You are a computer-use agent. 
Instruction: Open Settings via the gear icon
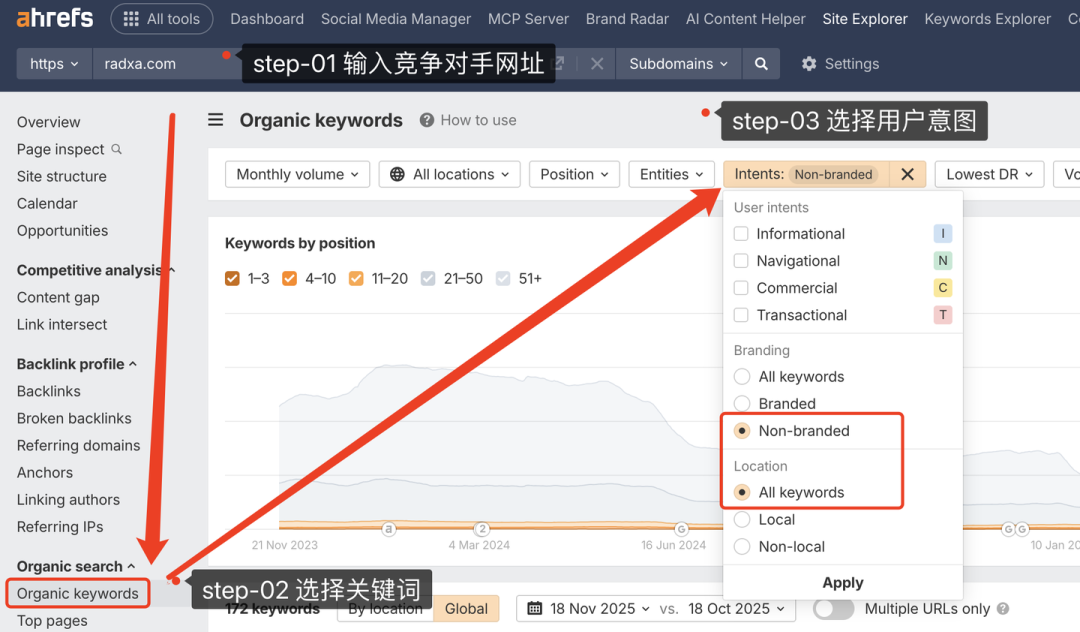click(x=809, y=64)
